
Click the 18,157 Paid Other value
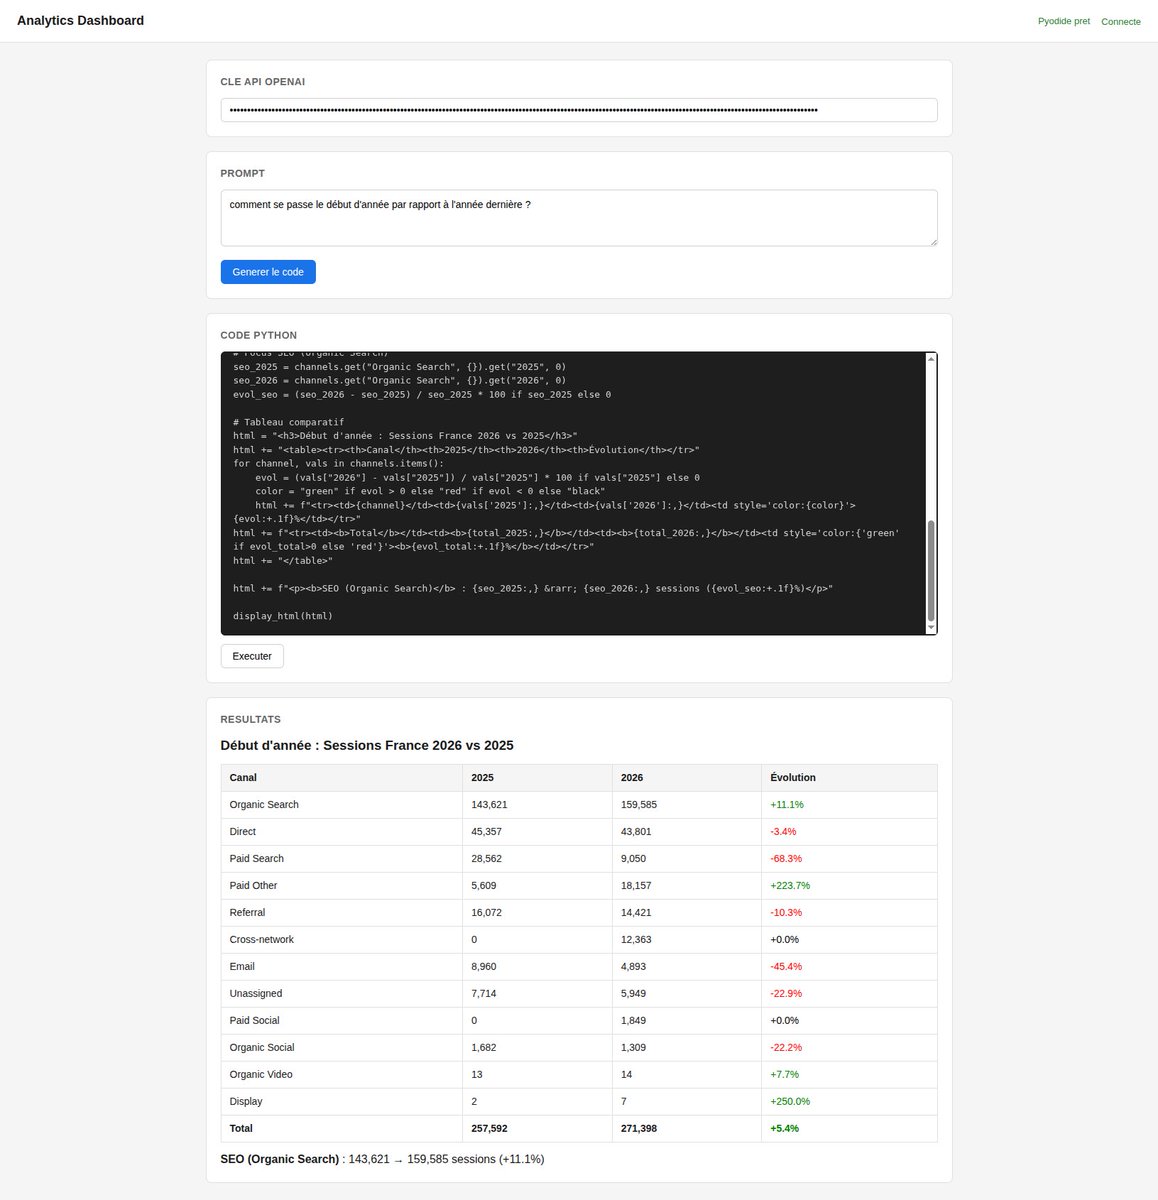(x=636, y=885)
